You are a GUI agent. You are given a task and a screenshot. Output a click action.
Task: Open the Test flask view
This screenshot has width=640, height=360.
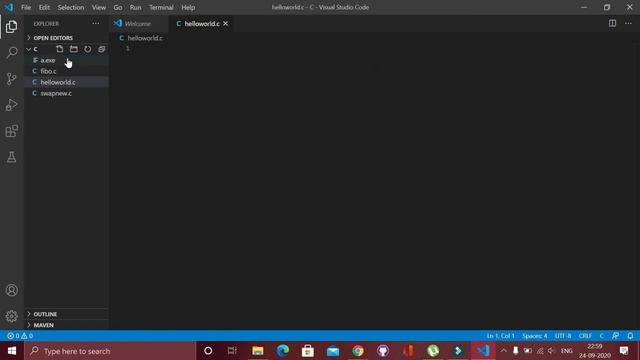click(x=11, y=157)
